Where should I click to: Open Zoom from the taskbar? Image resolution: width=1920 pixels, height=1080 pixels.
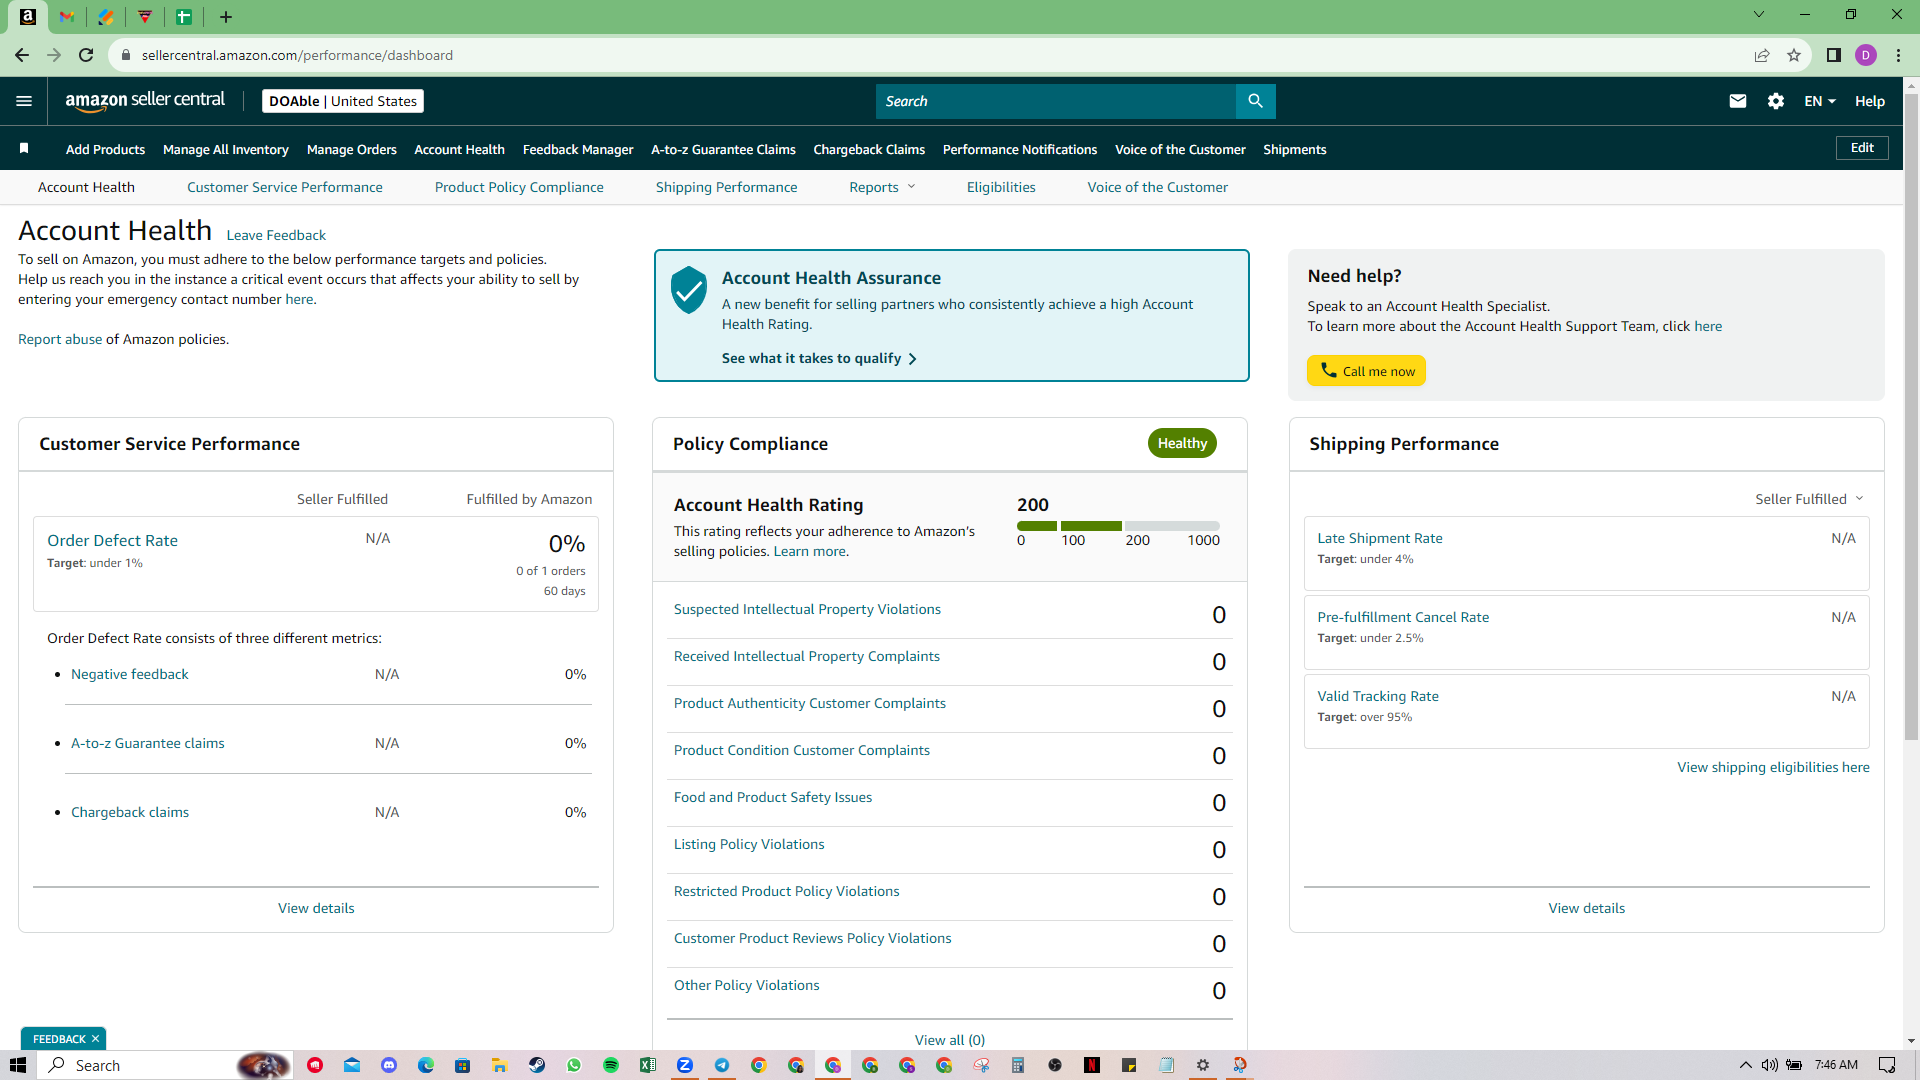pos(685,1065)
